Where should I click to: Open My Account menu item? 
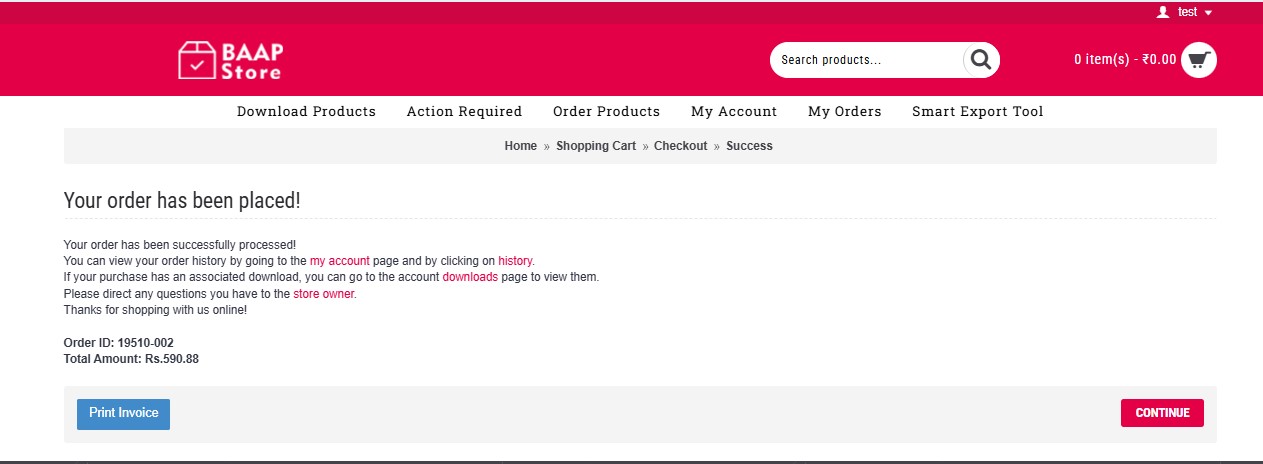tap(734, 111)
